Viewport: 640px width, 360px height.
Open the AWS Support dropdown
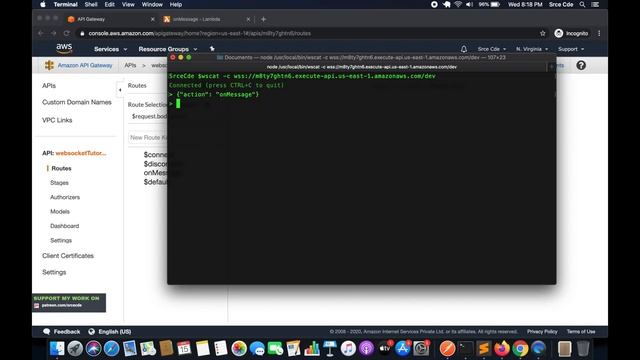coord(571,49)
